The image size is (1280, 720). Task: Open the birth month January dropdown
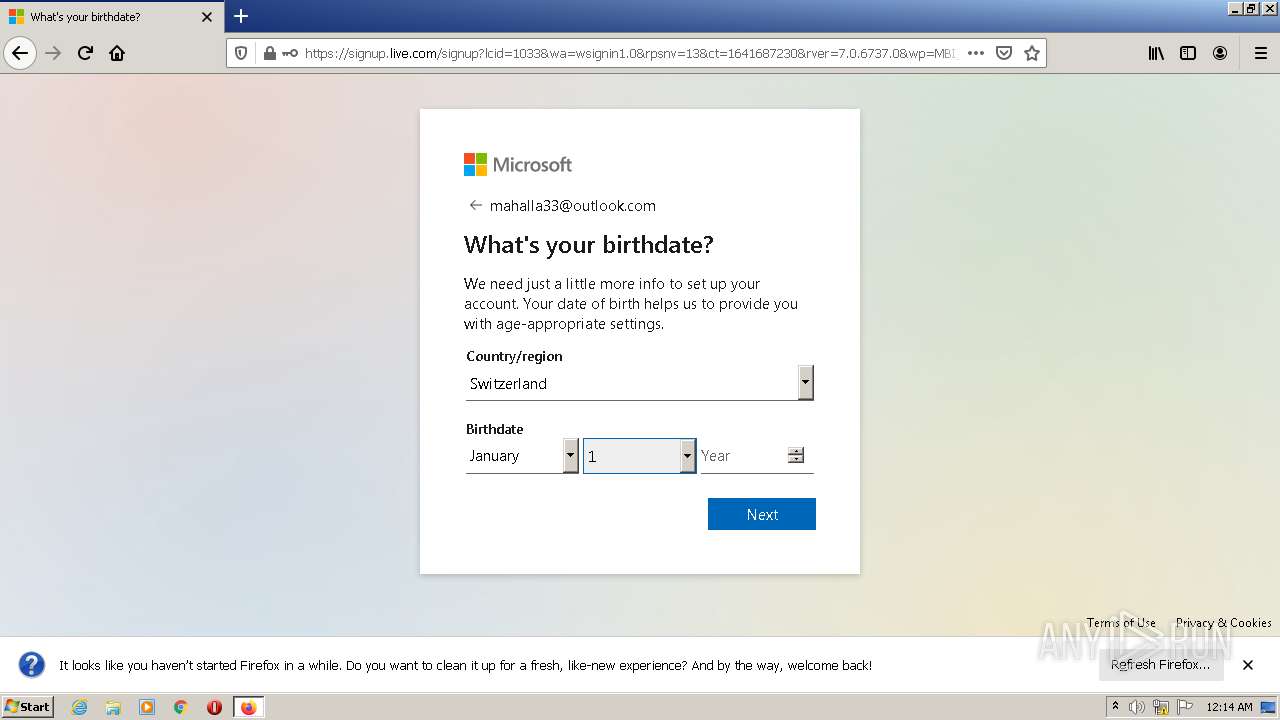tap(522, 455)
